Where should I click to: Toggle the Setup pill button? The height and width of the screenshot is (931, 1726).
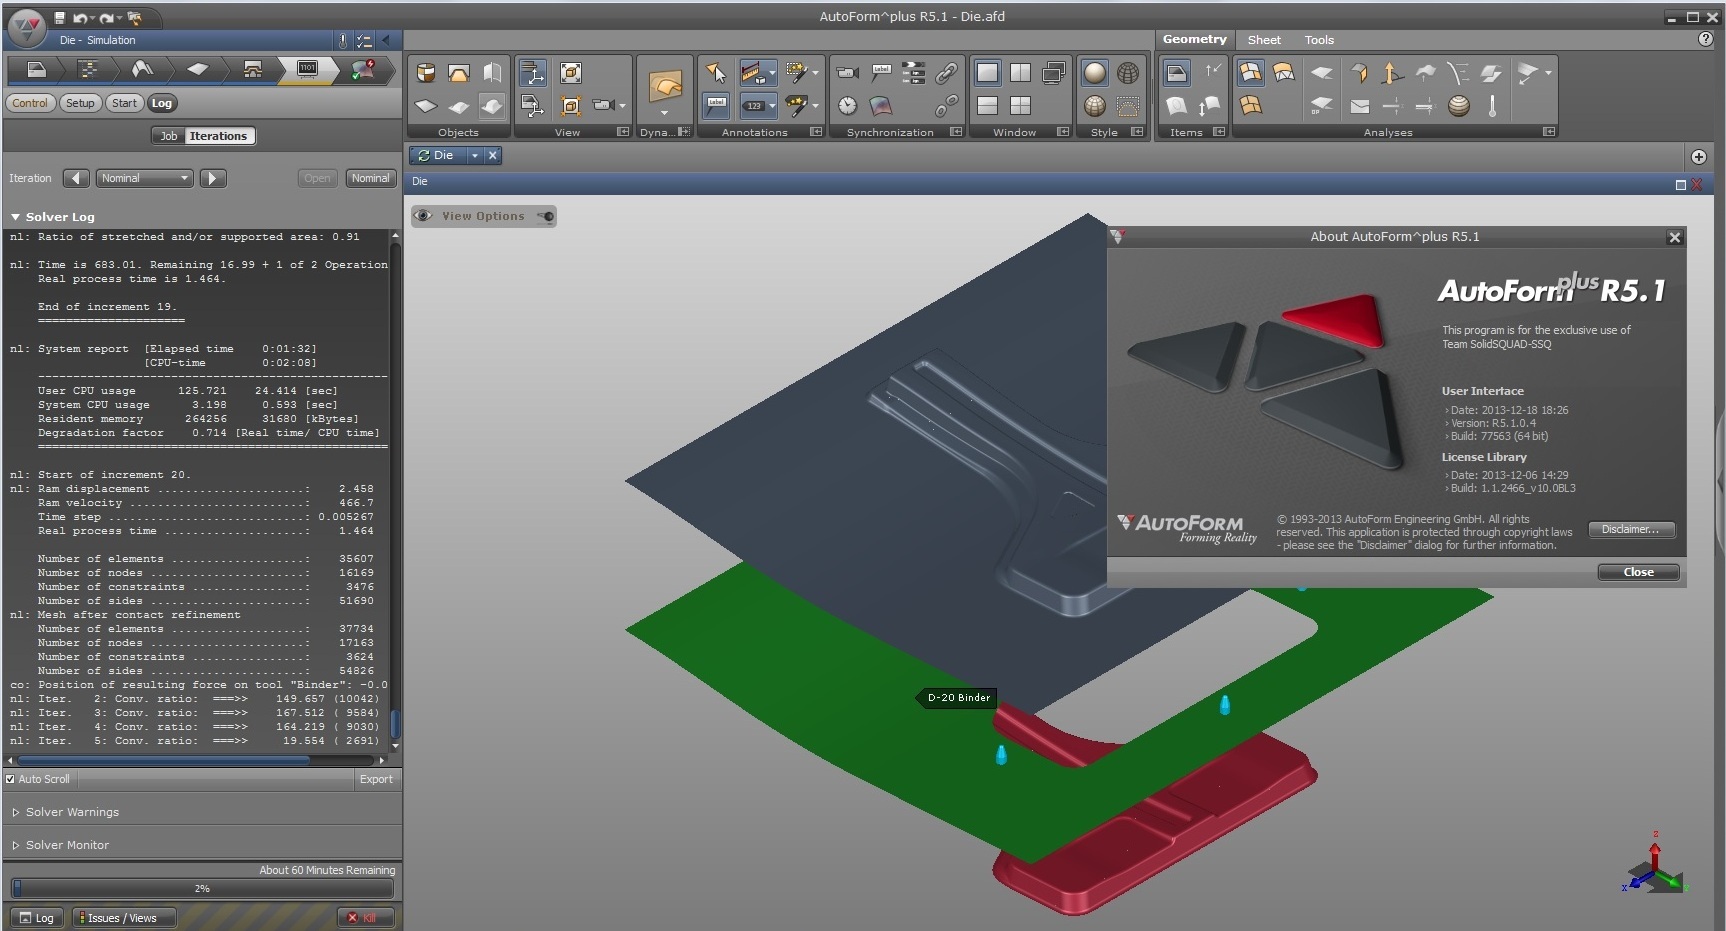click(x=80, y=103)
